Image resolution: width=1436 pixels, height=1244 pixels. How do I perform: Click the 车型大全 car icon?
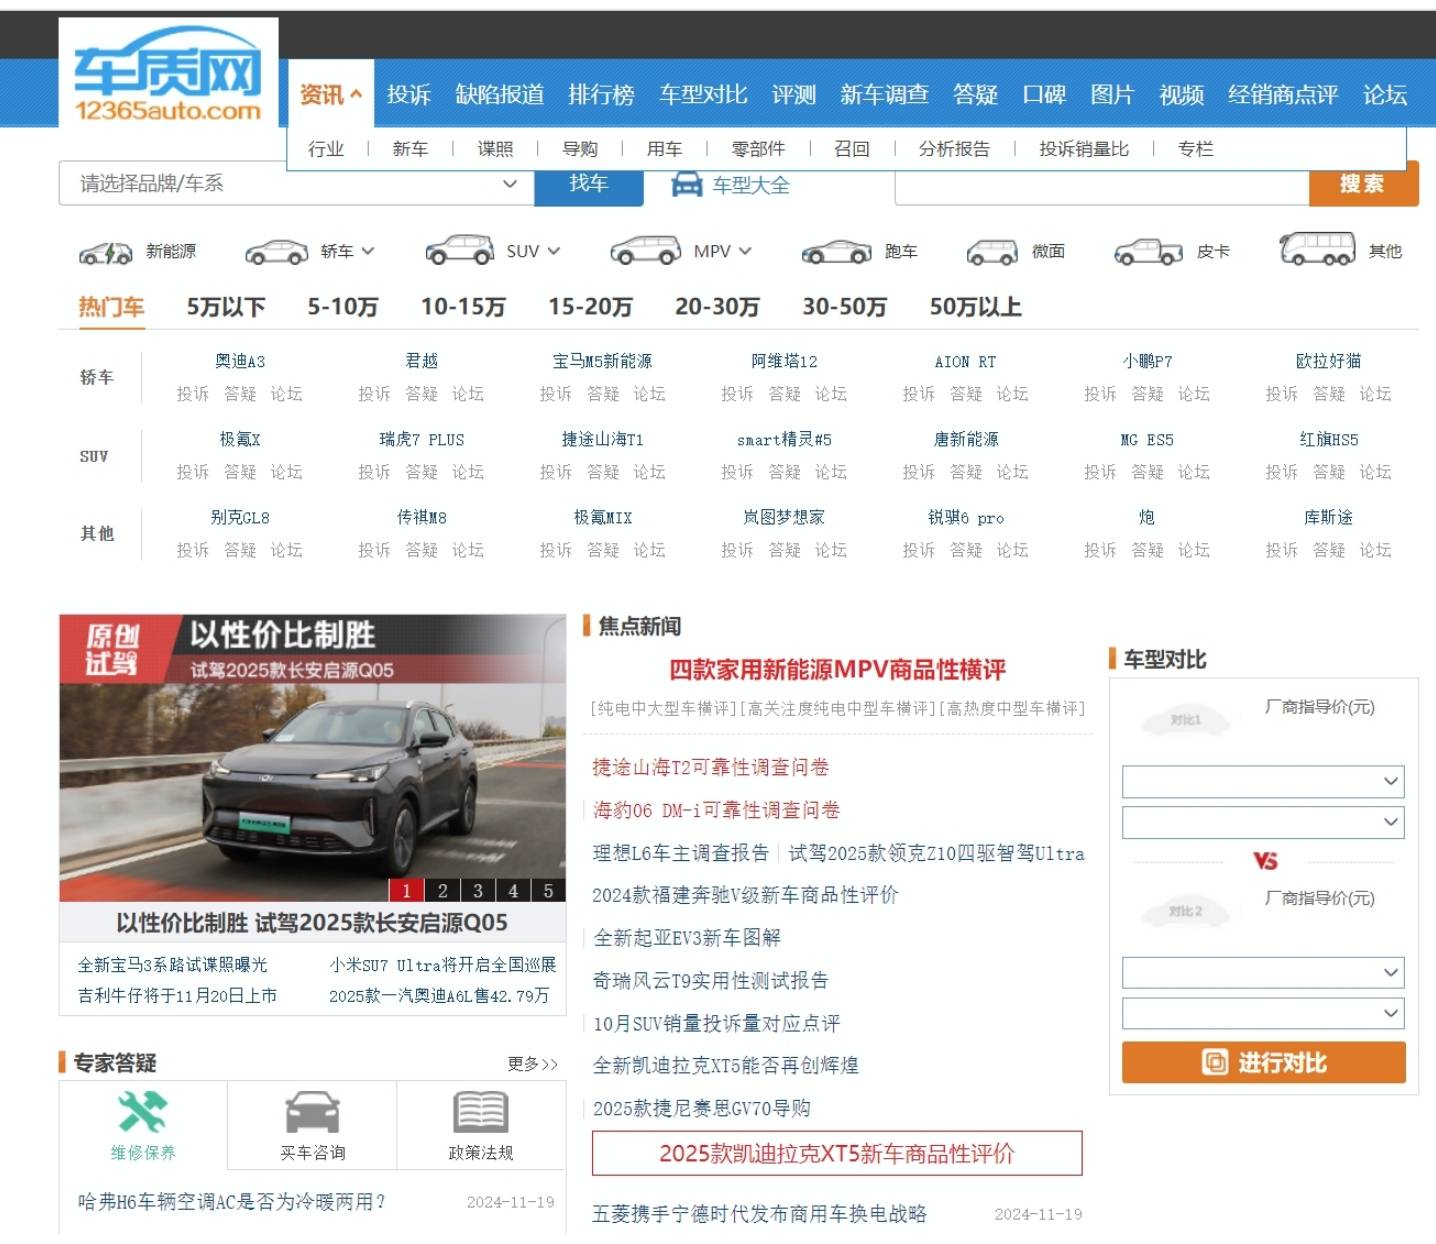click(x=687, y=184)
